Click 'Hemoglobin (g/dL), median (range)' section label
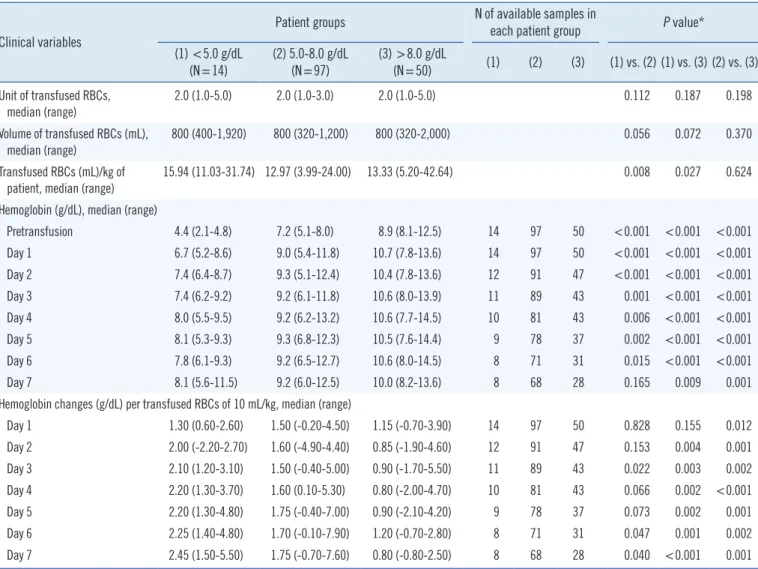758x569 pixels. 78,210
